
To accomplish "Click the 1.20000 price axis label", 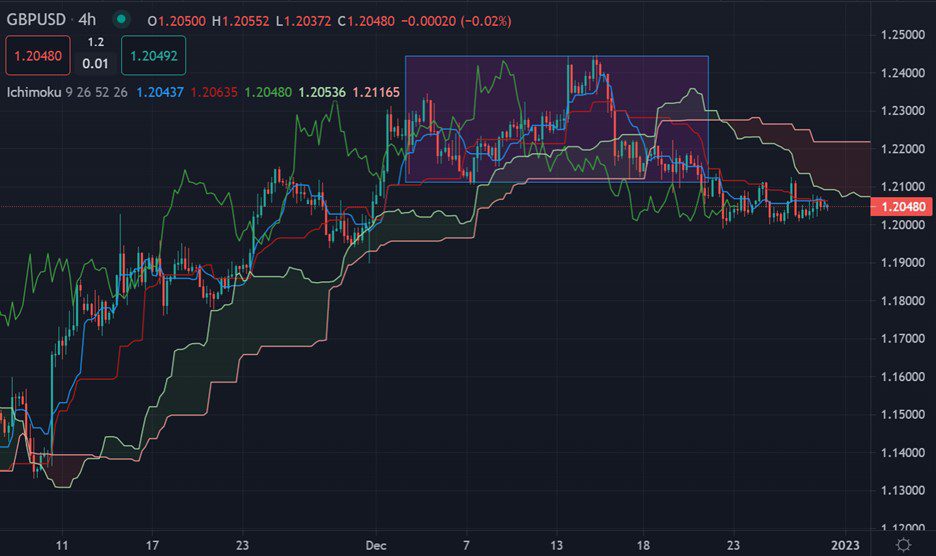I will pyautogui.click(x=903, y=225).
